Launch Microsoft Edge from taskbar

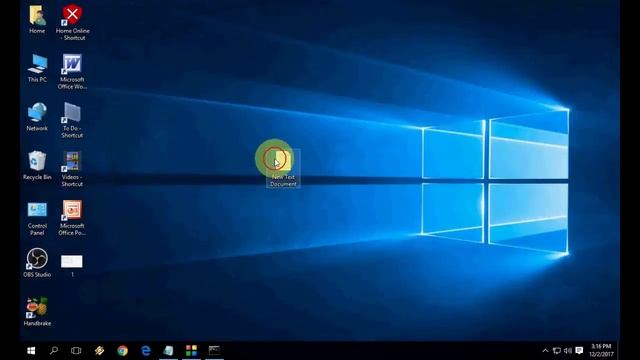point(146,351)
